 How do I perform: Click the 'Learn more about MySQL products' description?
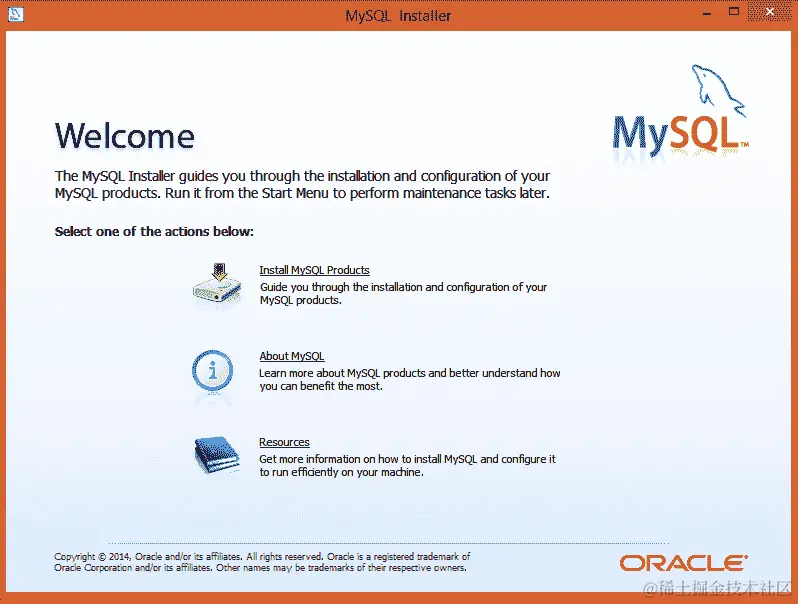[x=410, y=380]
